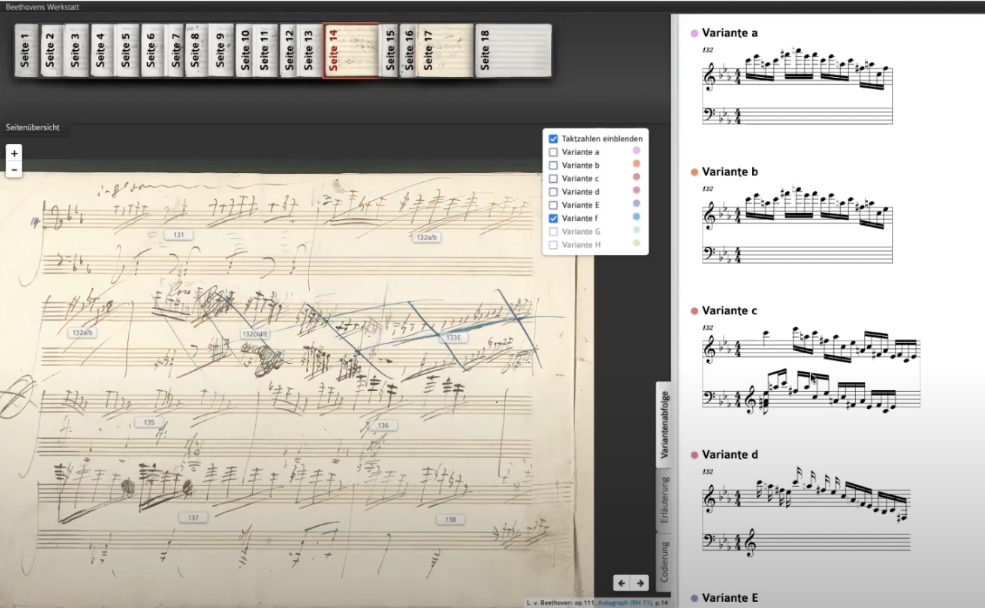This screenshot has width=985, height=608.
Task: Enable the Variante c checkbox
Action: click(553, 178)
